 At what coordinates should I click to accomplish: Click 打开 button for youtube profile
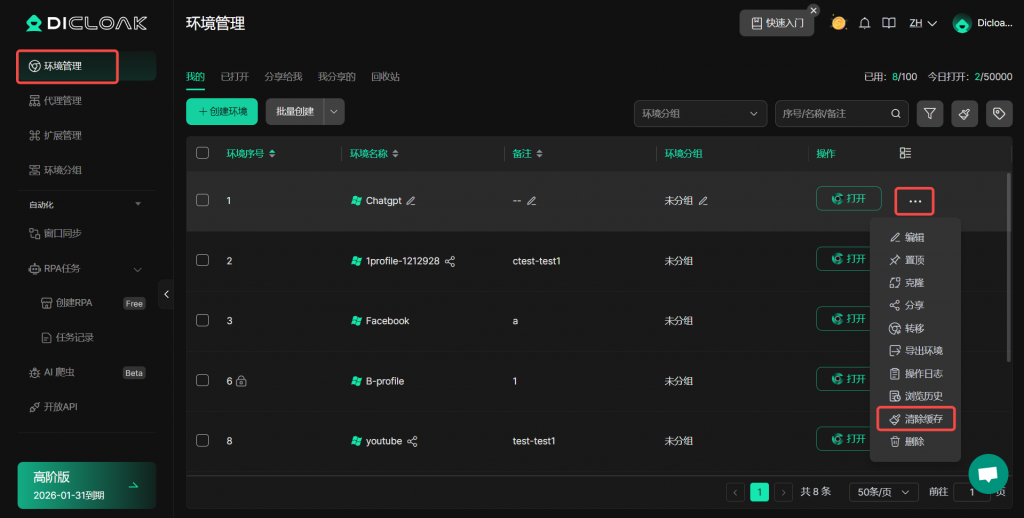848,439
